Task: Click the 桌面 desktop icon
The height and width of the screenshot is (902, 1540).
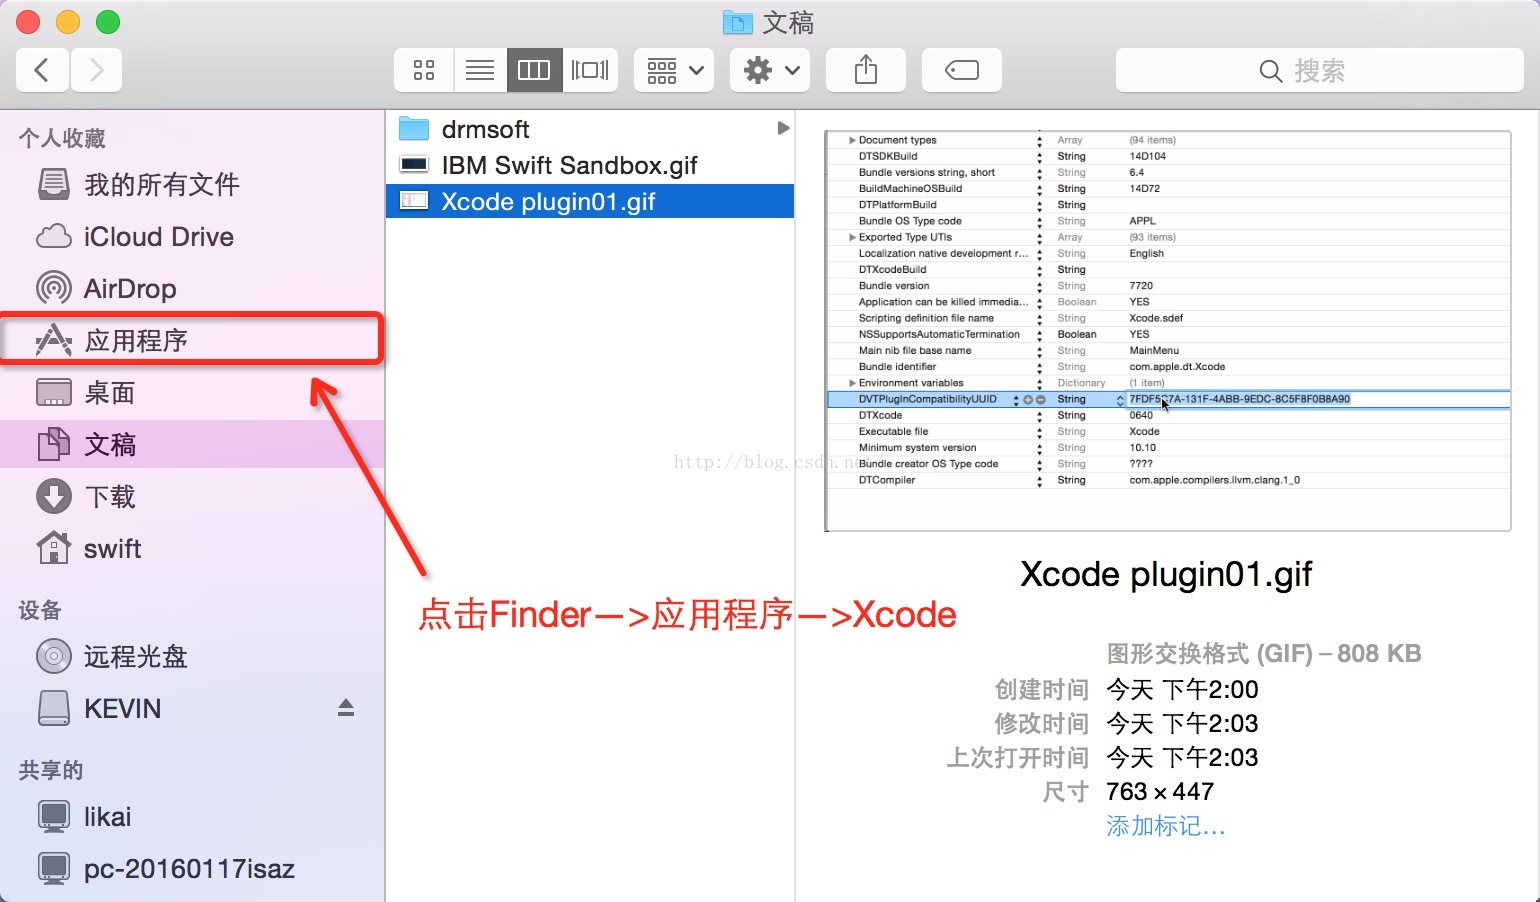Action: 54,392
